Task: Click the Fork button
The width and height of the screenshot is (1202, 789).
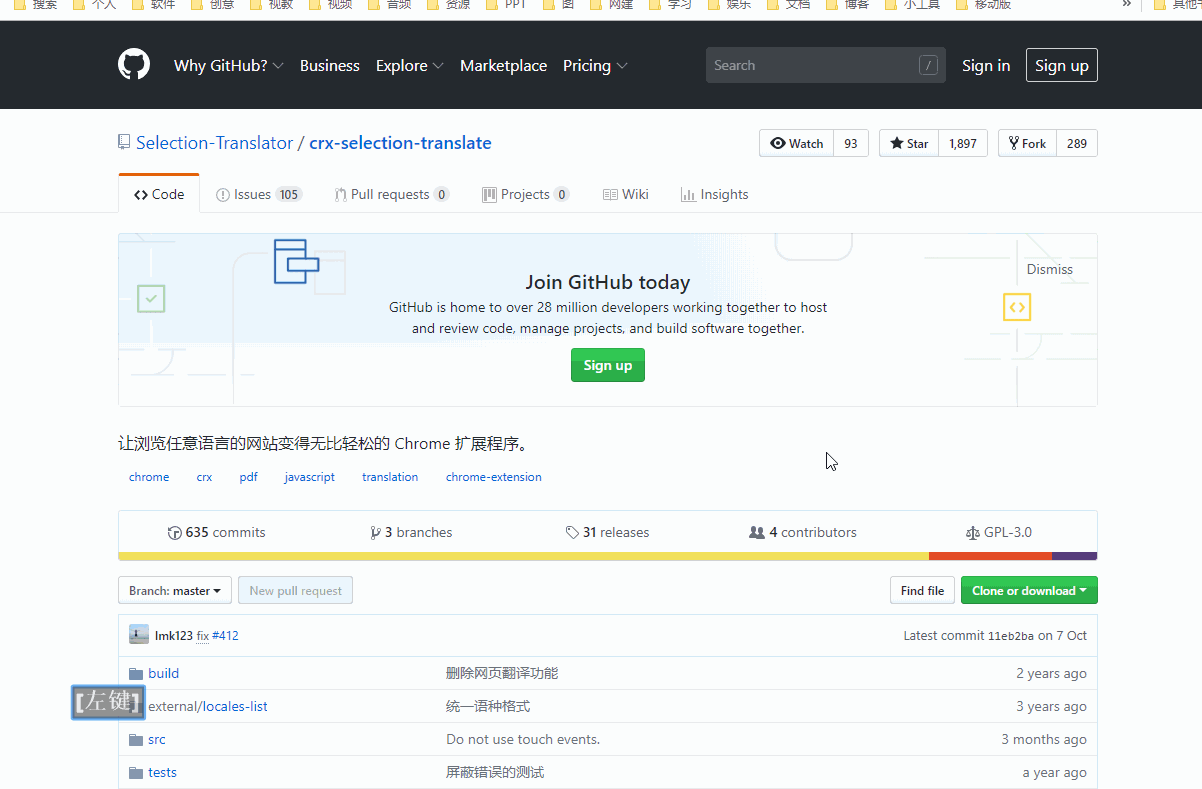Action: (x=1027, y=143)
